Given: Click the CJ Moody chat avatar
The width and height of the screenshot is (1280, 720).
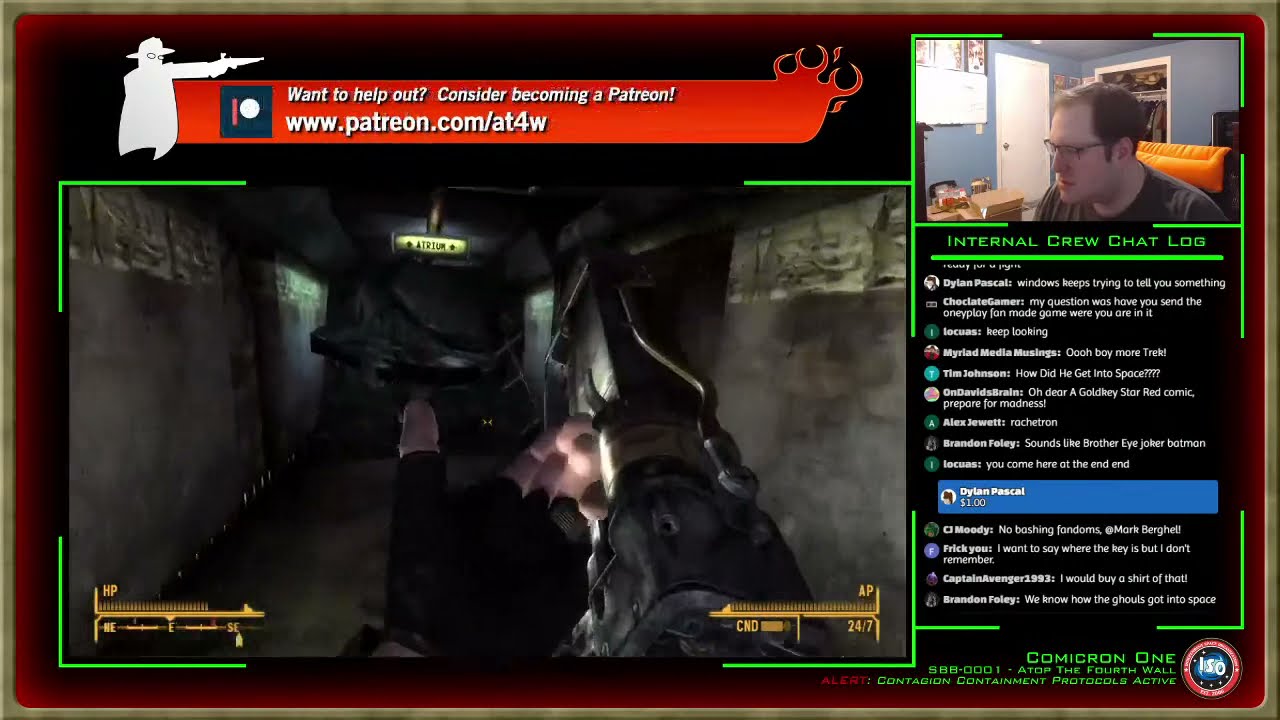Looking at the screenshot, I should (931, 530).
